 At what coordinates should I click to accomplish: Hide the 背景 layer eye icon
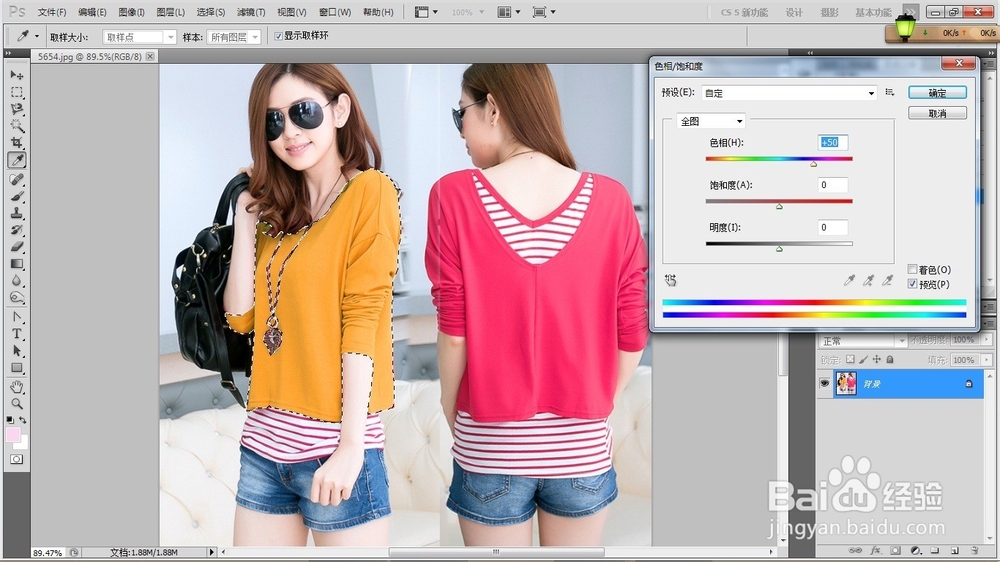tap(825, 383)
